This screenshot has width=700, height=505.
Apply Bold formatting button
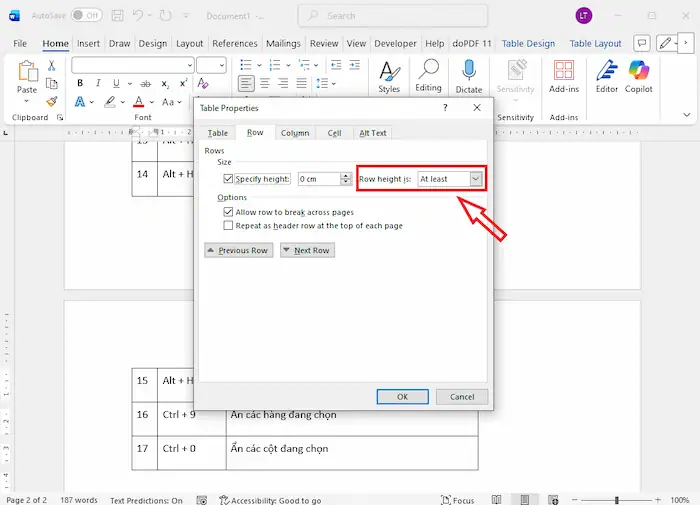(x=80, y=83)
